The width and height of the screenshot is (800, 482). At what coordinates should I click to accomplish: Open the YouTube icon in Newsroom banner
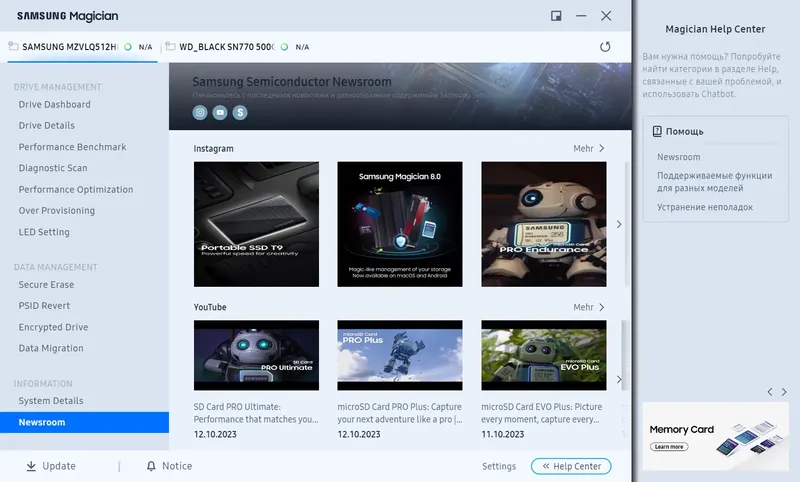click(220, 112)
